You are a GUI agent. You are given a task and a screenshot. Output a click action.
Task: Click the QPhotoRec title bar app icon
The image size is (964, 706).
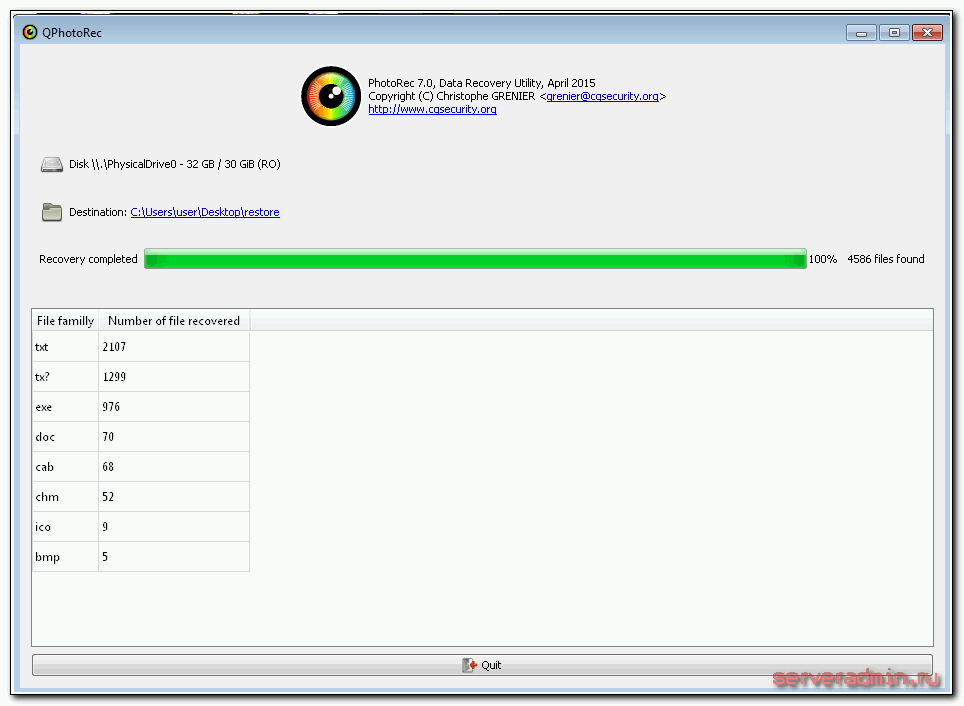30,32
